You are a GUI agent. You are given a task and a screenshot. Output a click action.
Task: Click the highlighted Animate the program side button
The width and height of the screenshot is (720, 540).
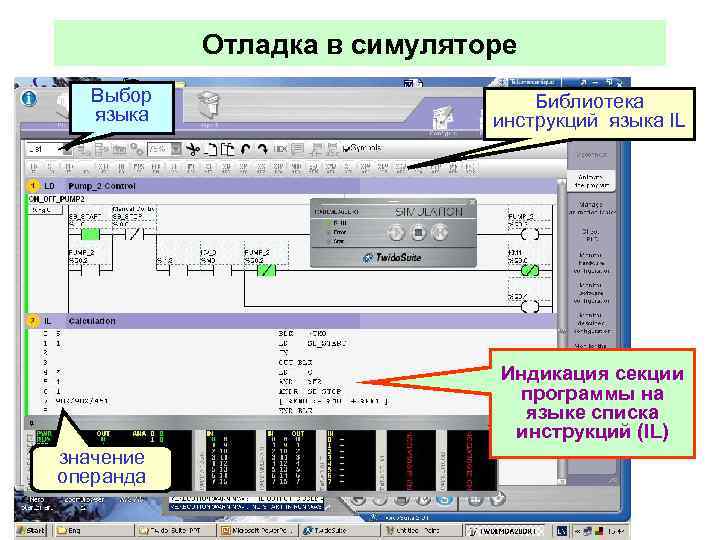pos(591,181)
